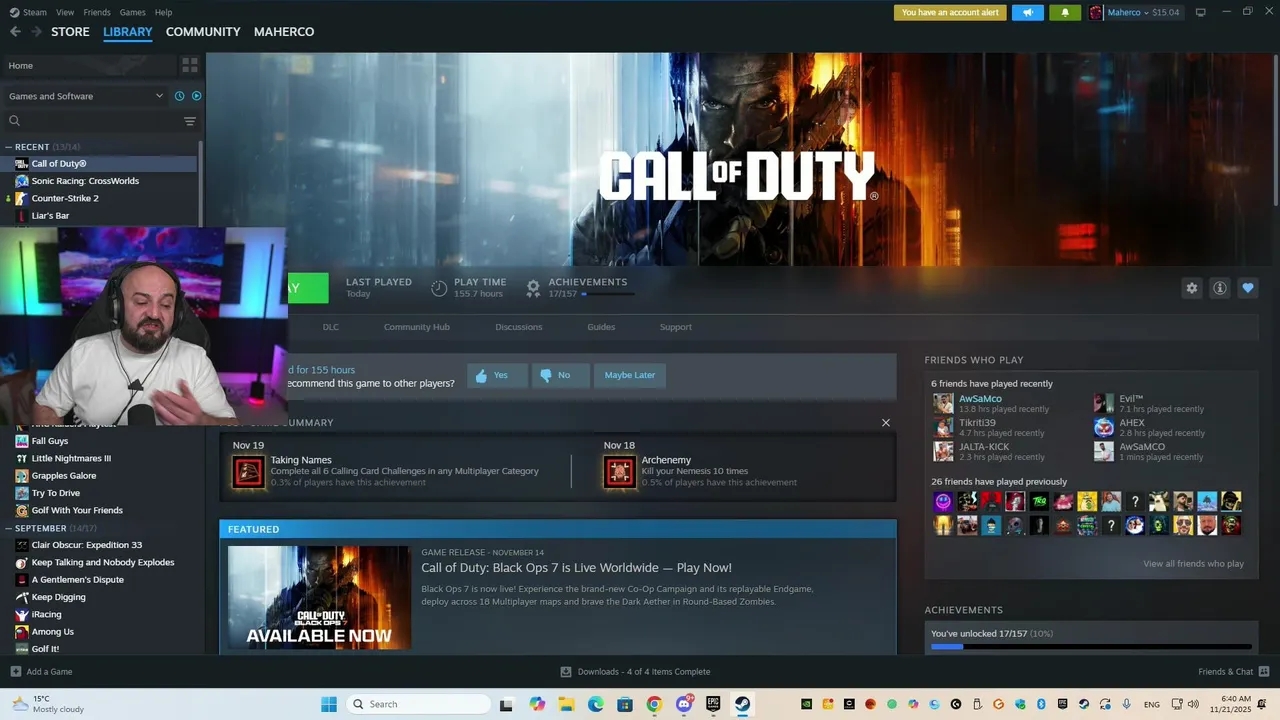Screen dimensions: 1280x720
Task: Open the STORE tab
Action: click(70, 32)
